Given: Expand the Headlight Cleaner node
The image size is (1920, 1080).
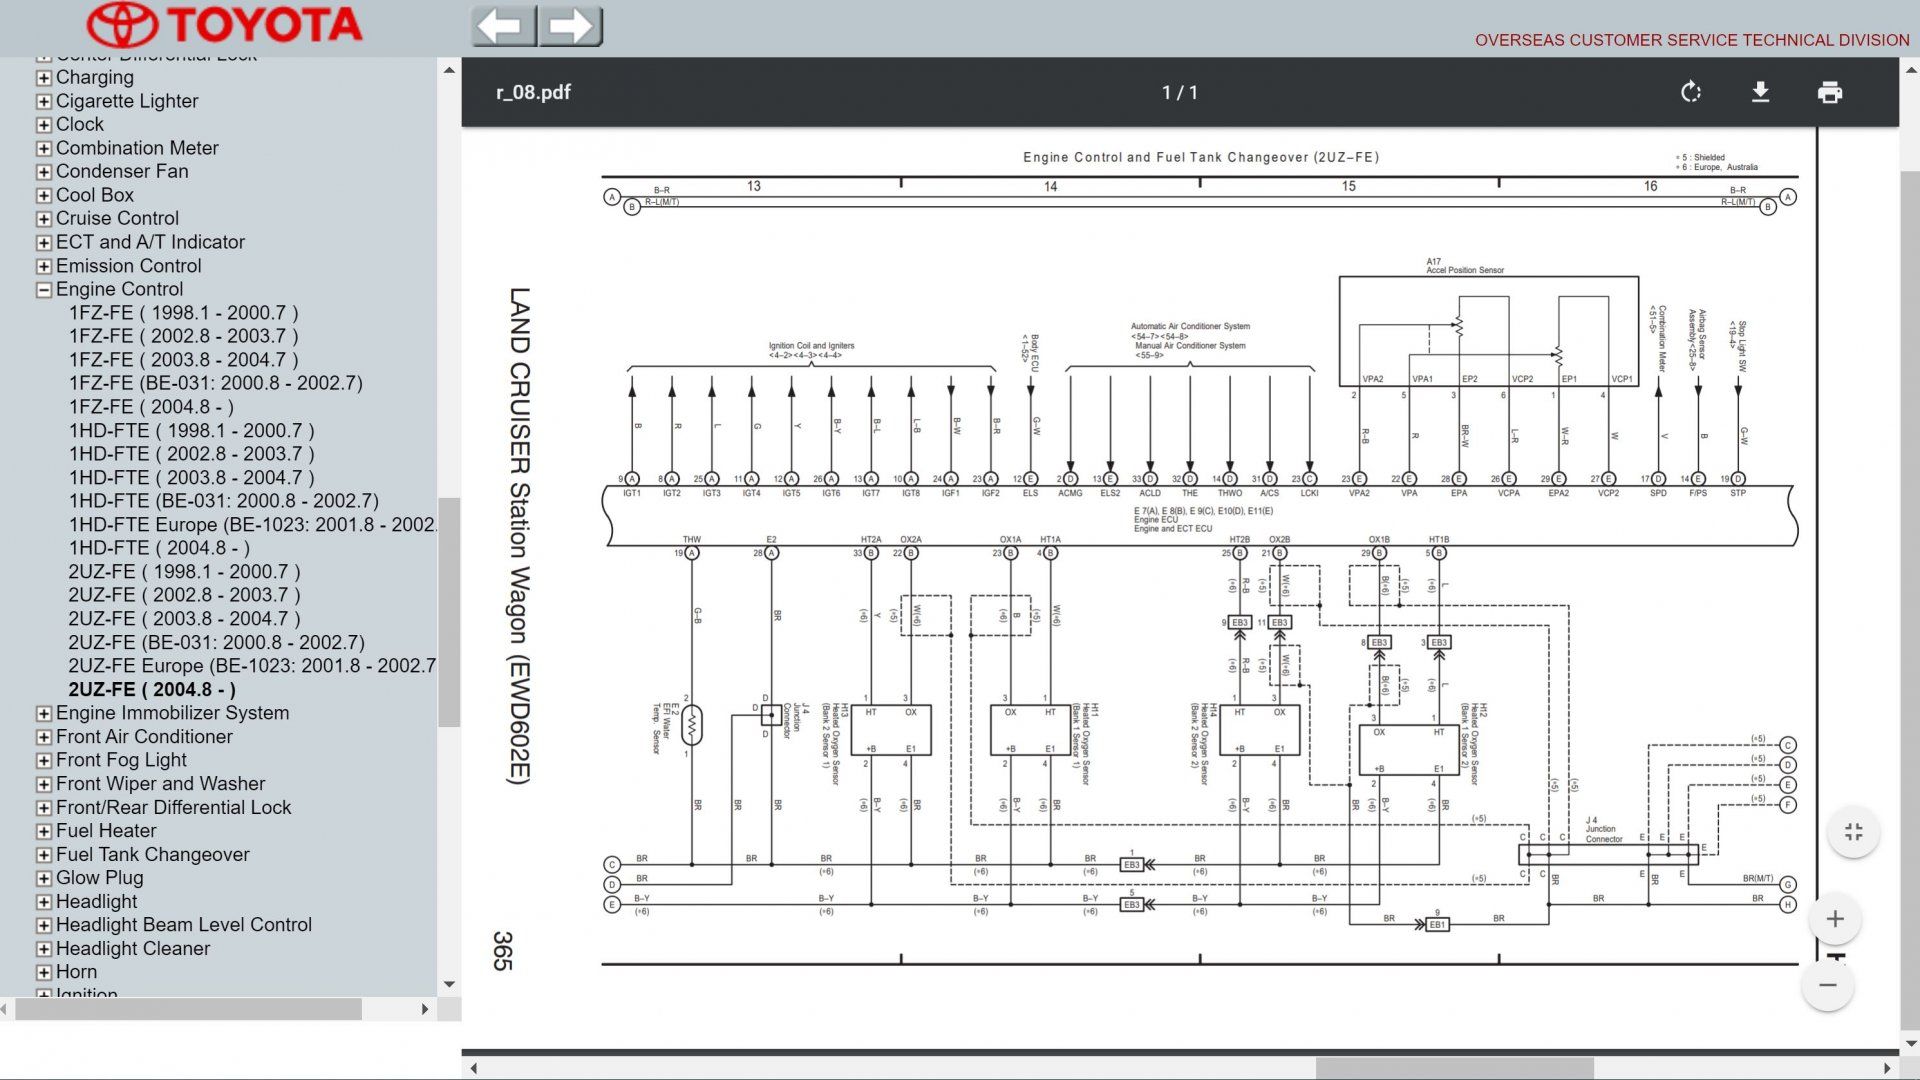Looking at the screenshot, I should pyautogui.click(x=44, y=949).
